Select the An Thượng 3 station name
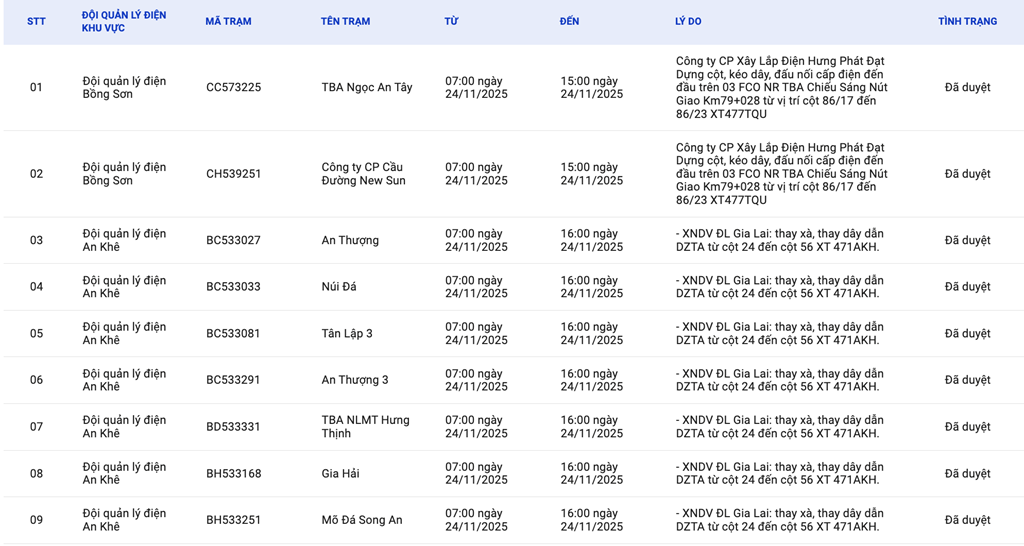Image resolution: width=1024 pixels, height=546 pixels. pos(355,380)
